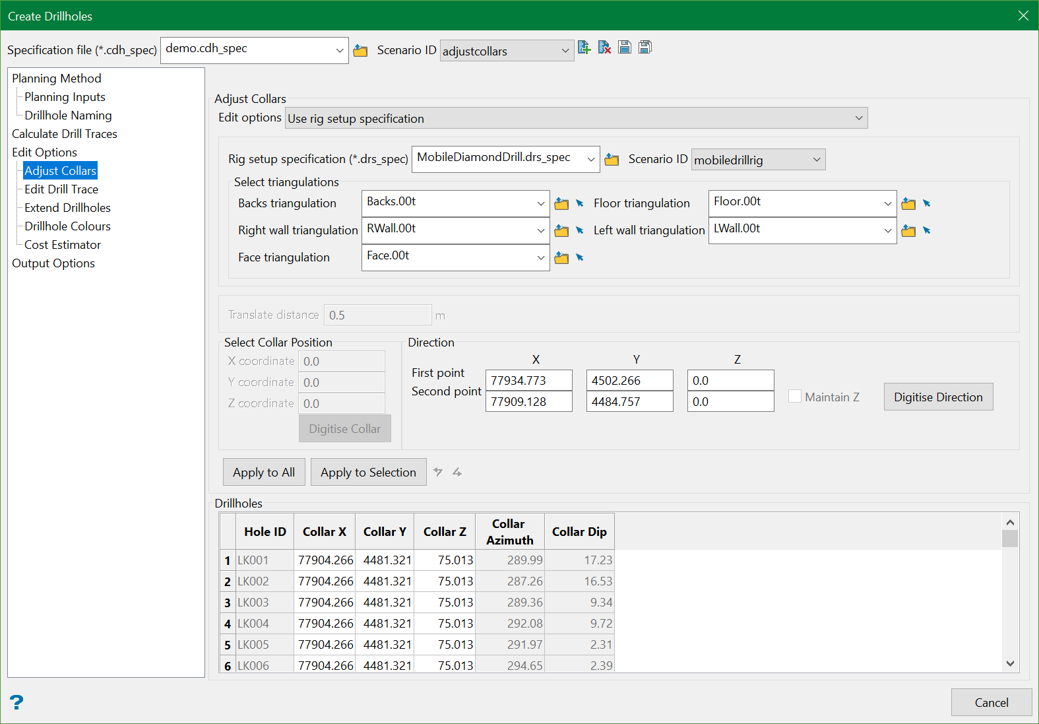The image size is (1039, 724).
Task: Browse for Floor triangulation file
Action: point(908,204)
